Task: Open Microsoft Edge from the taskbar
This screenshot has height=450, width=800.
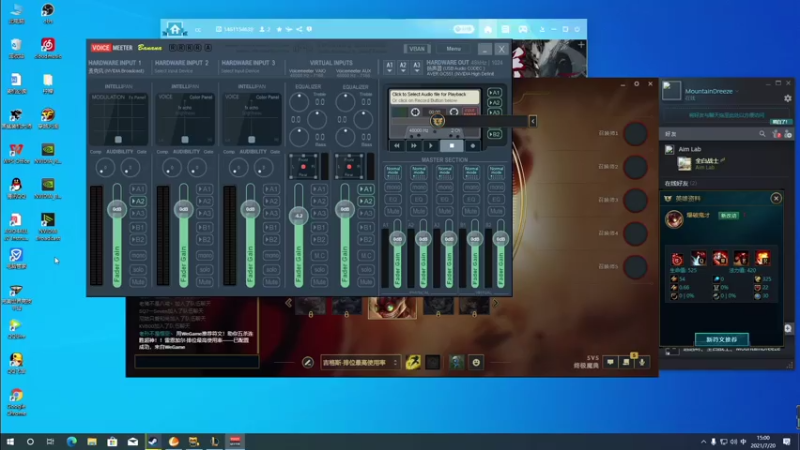Action: (71, 442)
